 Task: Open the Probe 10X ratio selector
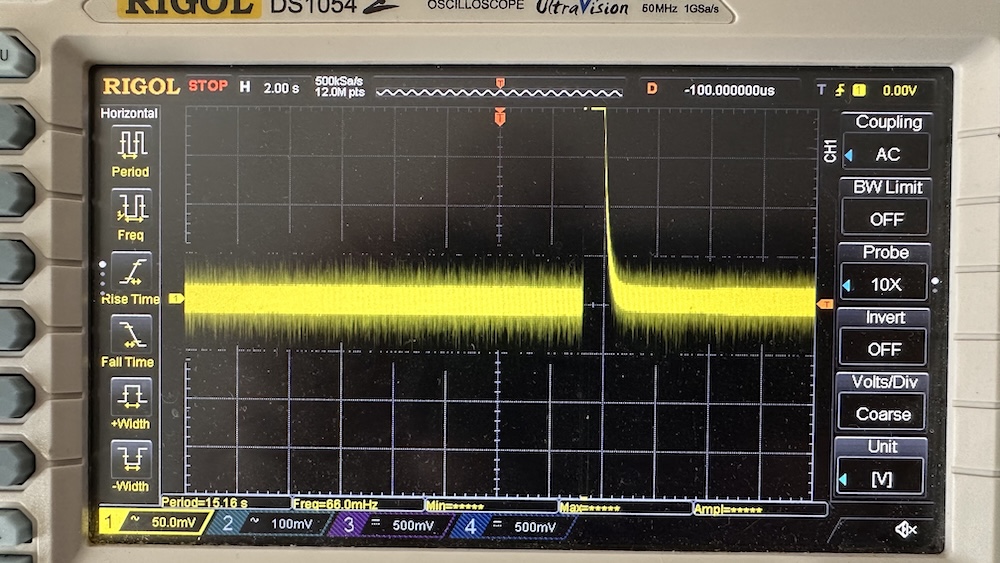885,284
